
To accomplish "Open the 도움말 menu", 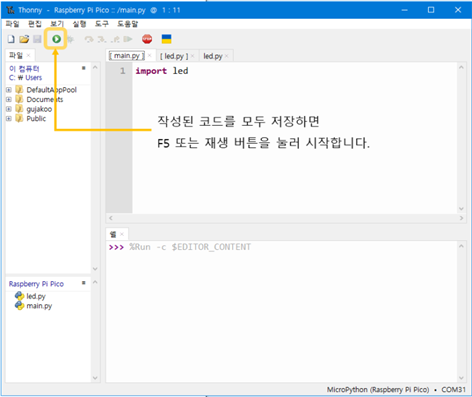I will tap(127, 24).
